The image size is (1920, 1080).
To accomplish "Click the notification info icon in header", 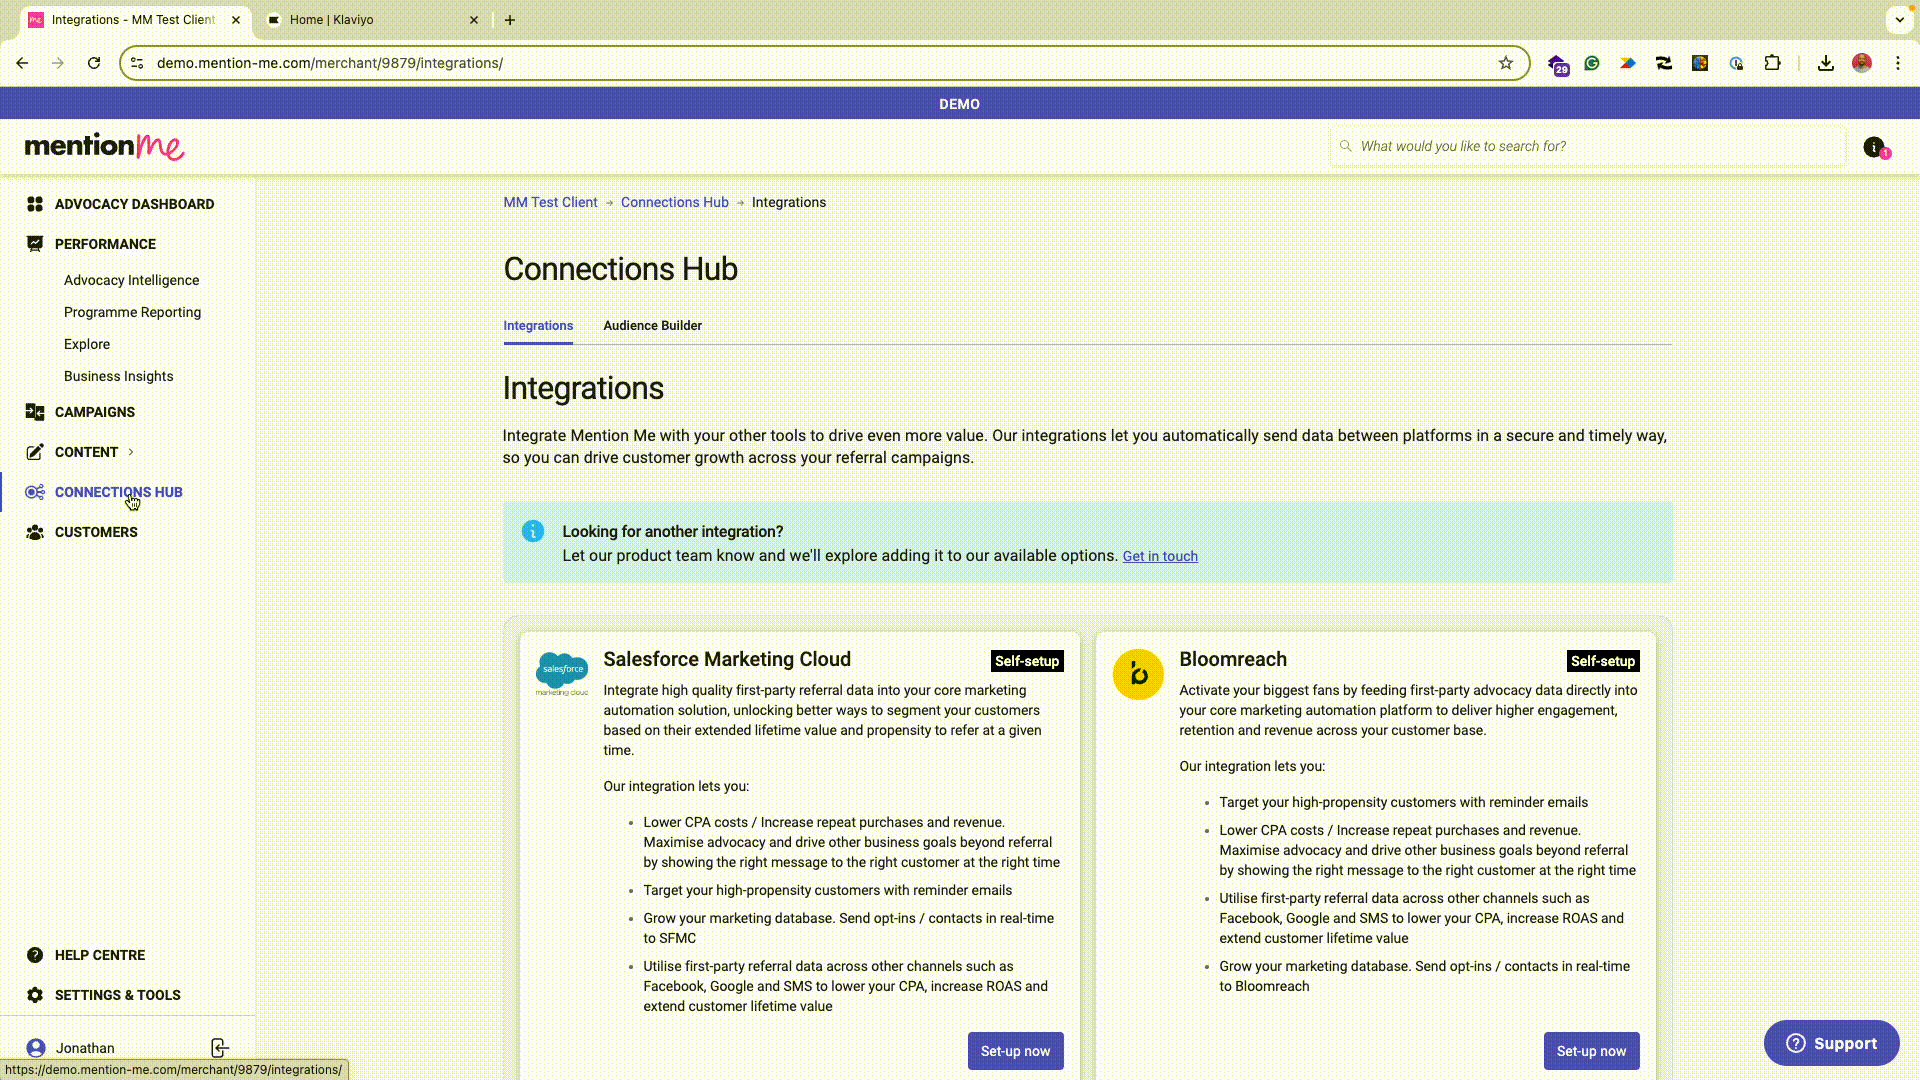I will 1875,147.
